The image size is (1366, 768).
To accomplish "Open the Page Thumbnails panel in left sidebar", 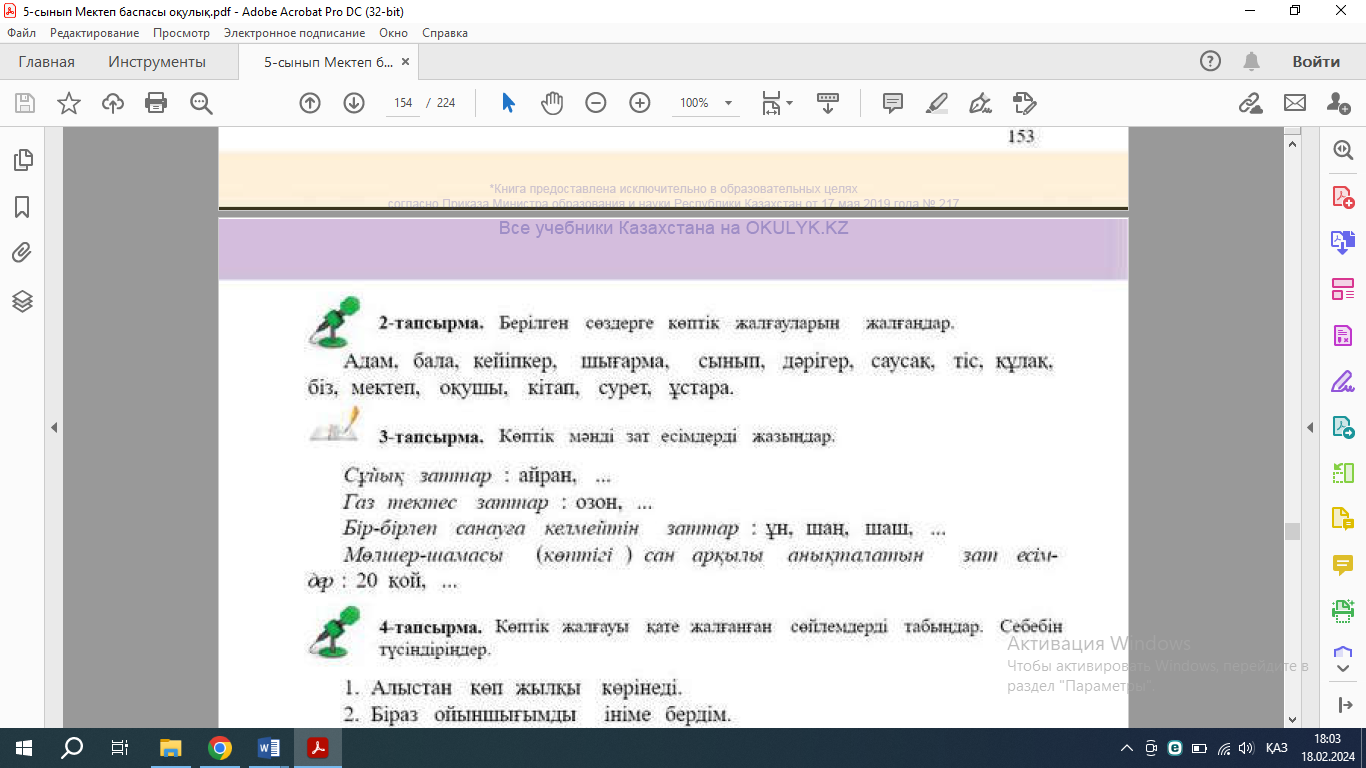I will [22, 160].
